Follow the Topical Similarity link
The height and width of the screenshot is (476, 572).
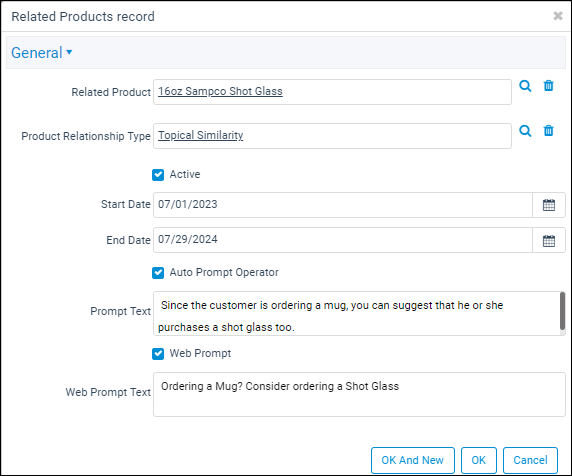pos(200,135)
